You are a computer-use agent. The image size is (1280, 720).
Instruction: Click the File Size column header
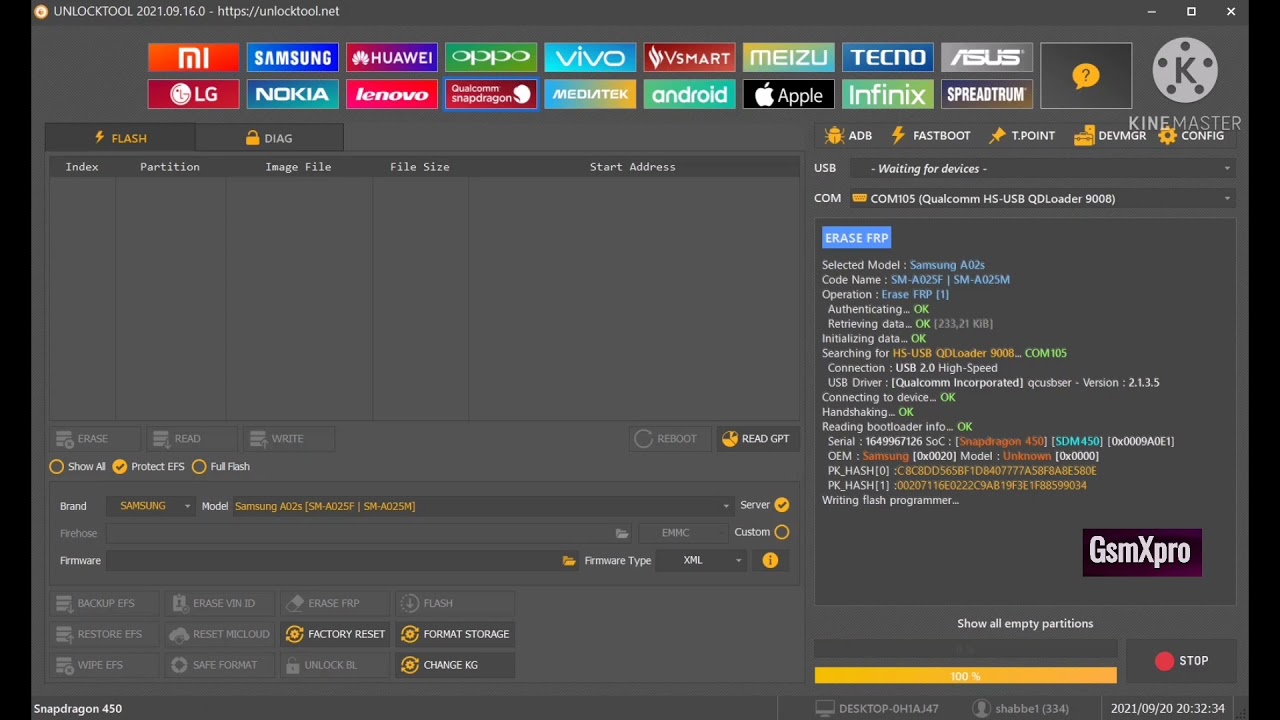(420, 167)
